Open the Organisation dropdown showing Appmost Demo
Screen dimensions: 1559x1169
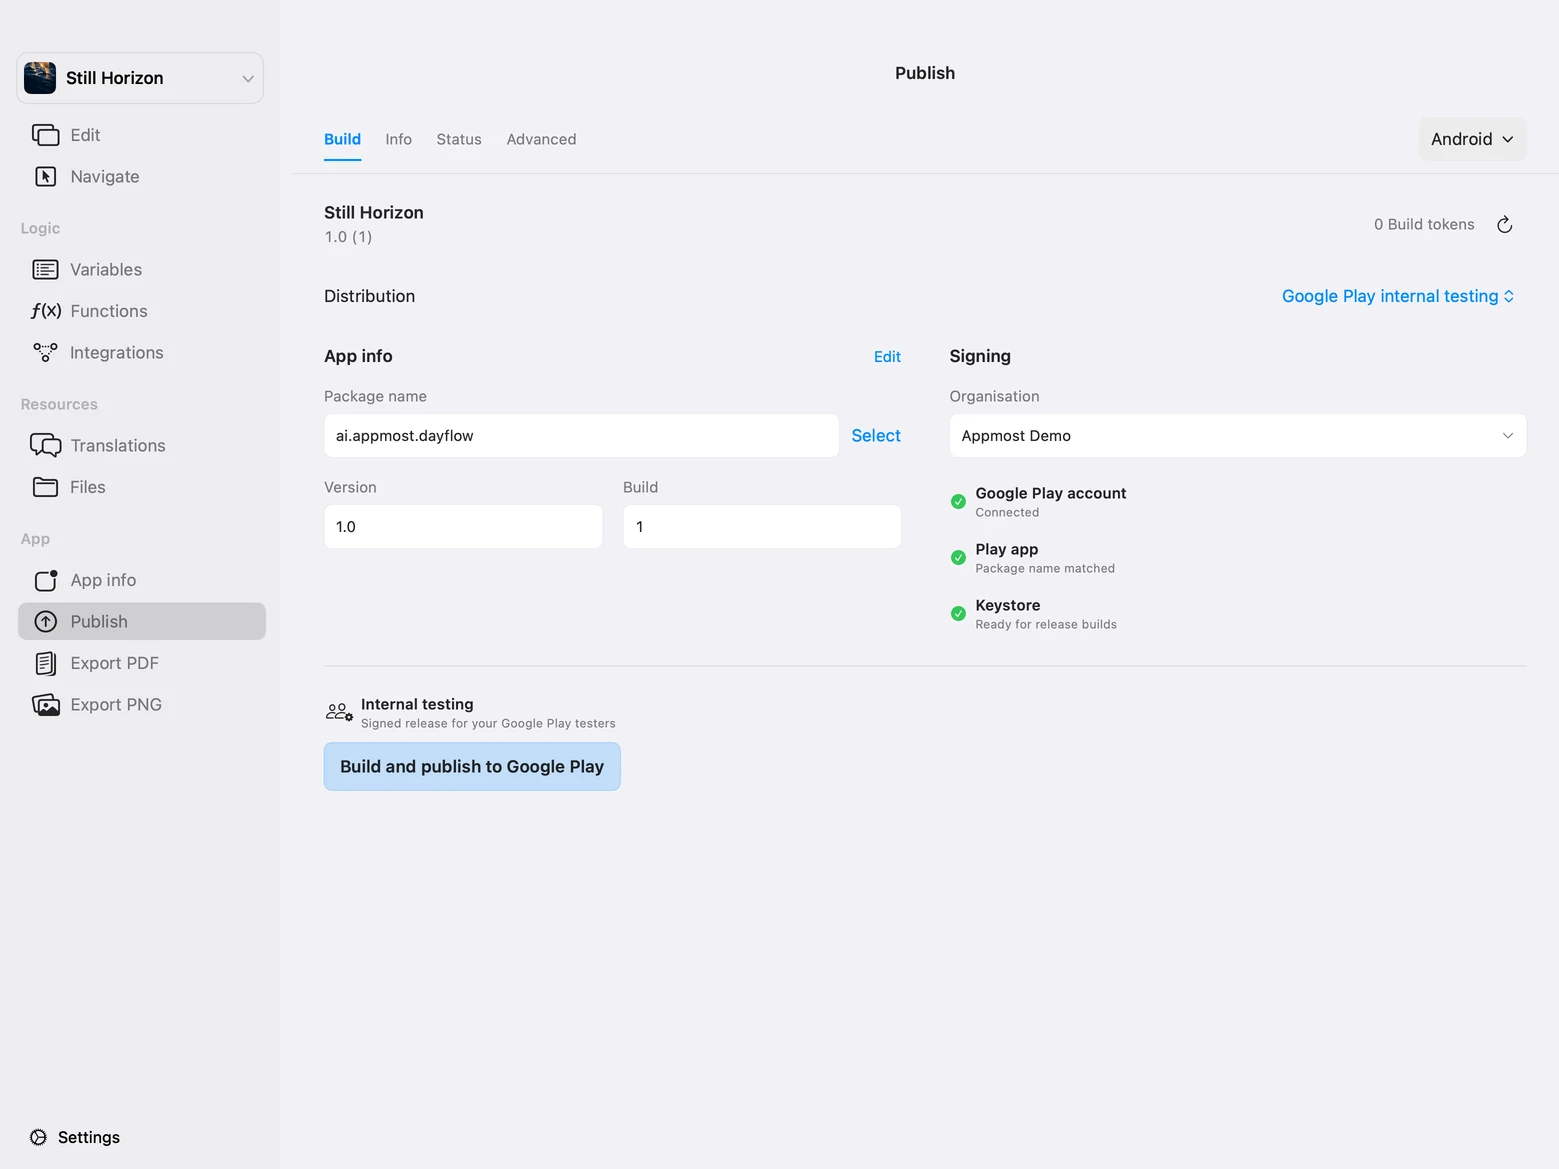tap(1237, 436)
